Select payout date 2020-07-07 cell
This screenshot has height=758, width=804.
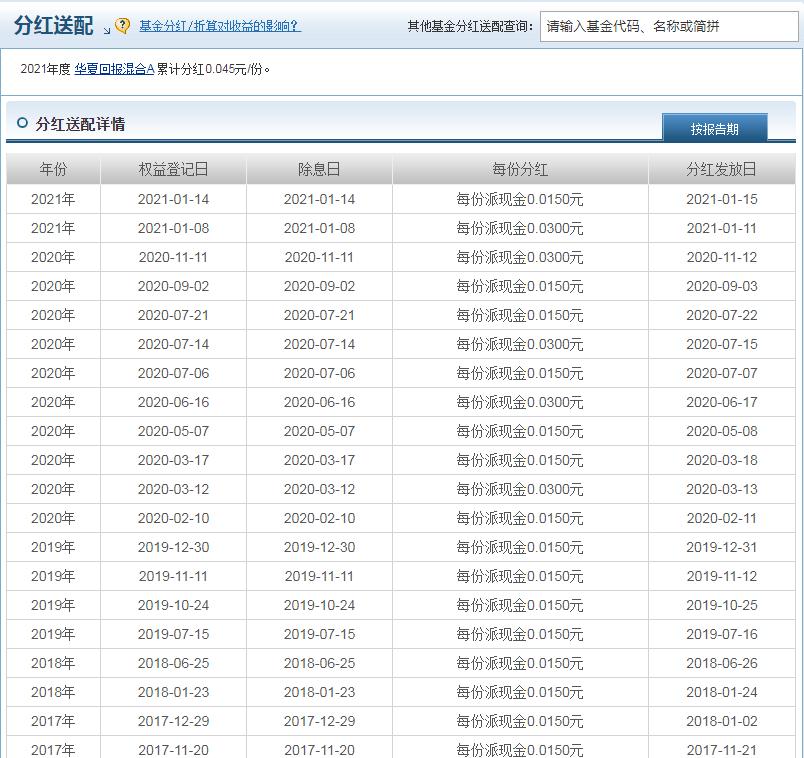click(x=721, y=373)
